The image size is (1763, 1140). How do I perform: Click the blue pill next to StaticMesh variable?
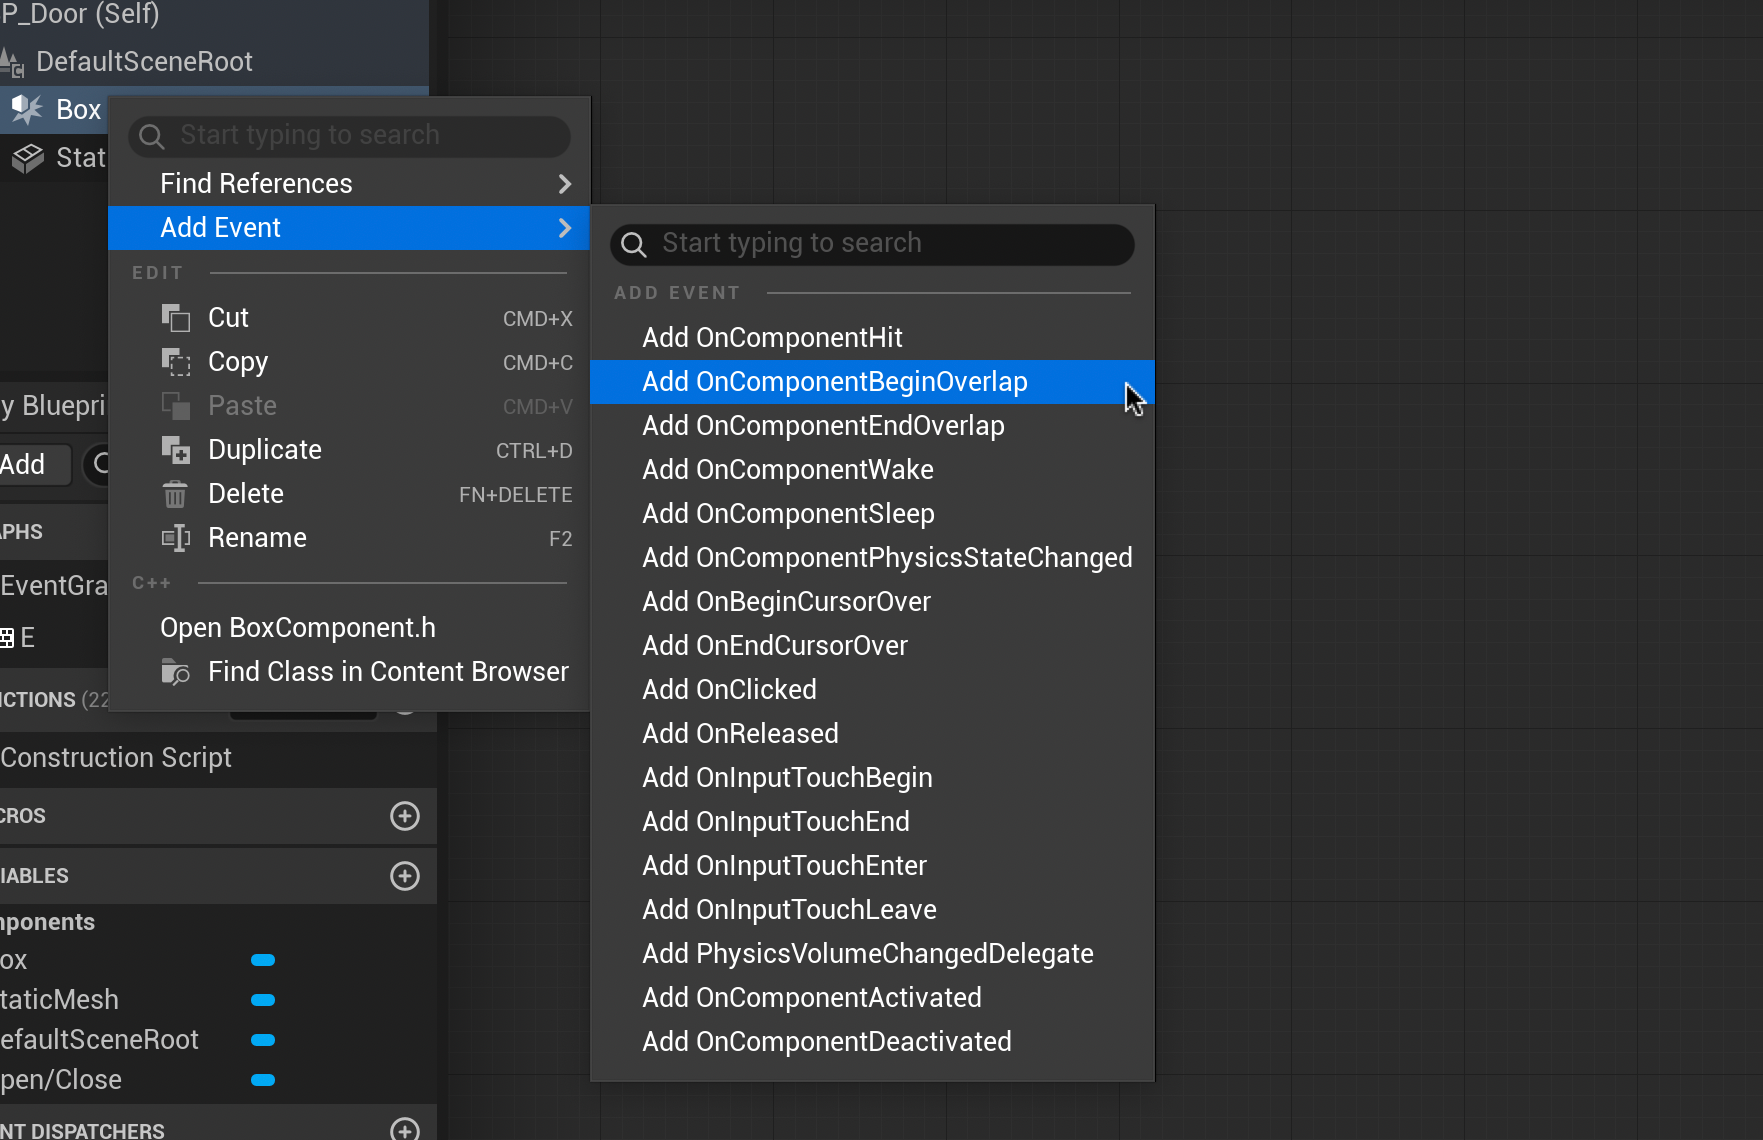(263, 1000)
